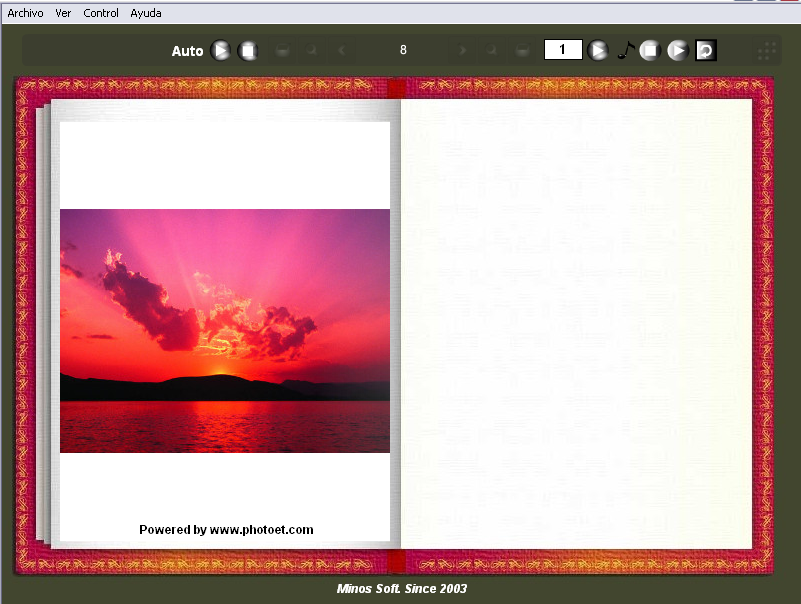Viewport: 801px width, 604px height.
Task: Stop auto page flipping with Auto stop button
Action: click(248, 51)
